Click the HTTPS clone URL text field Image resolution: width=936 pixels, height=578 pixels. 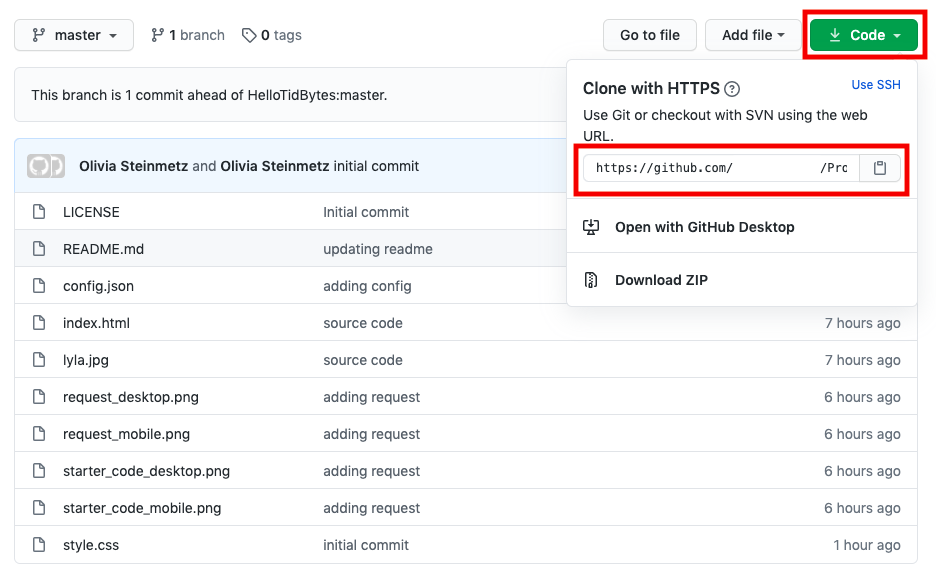[x=720, y=168]
